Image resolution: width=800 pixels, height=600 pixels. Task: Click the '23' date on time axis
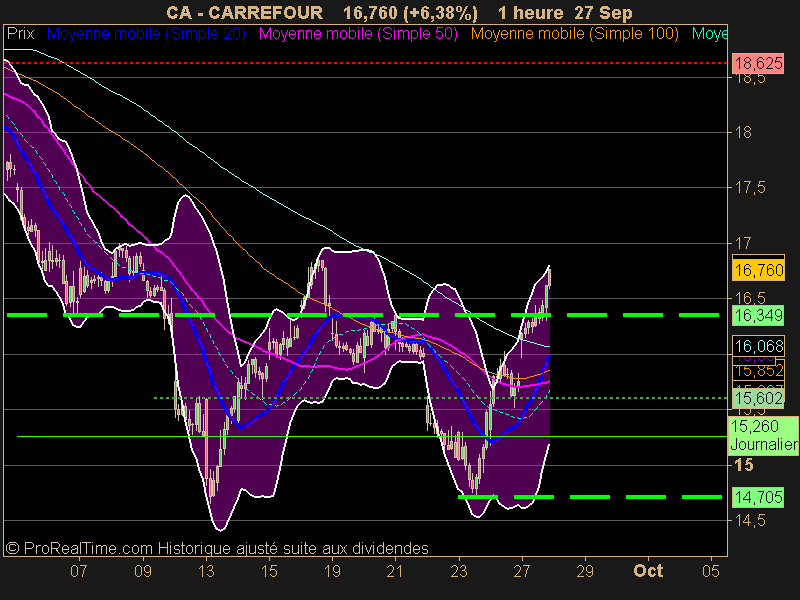click(459, 570)
